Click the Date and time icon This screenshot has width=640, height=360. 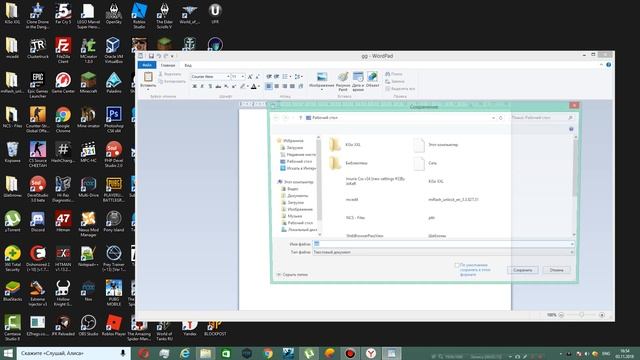pos(358,77)
